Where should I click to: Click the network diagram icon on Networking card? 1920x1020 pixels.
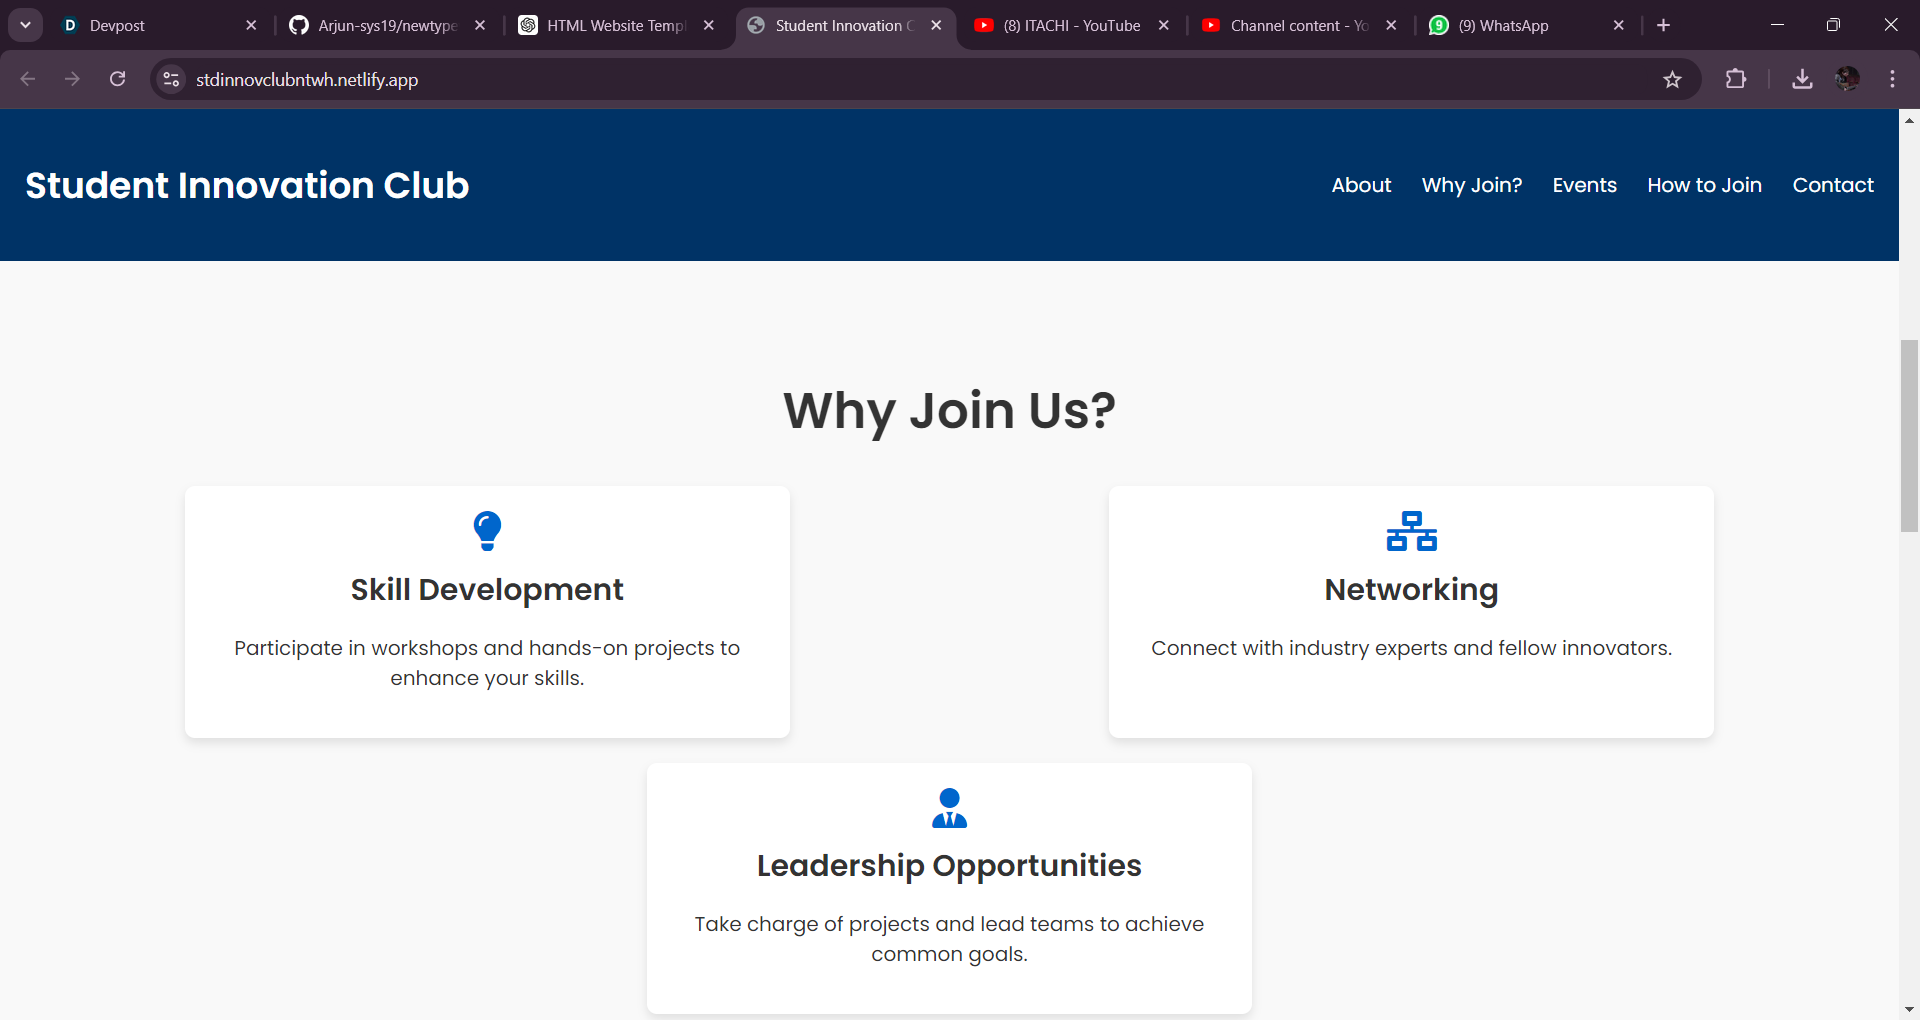coord(1411,531)
